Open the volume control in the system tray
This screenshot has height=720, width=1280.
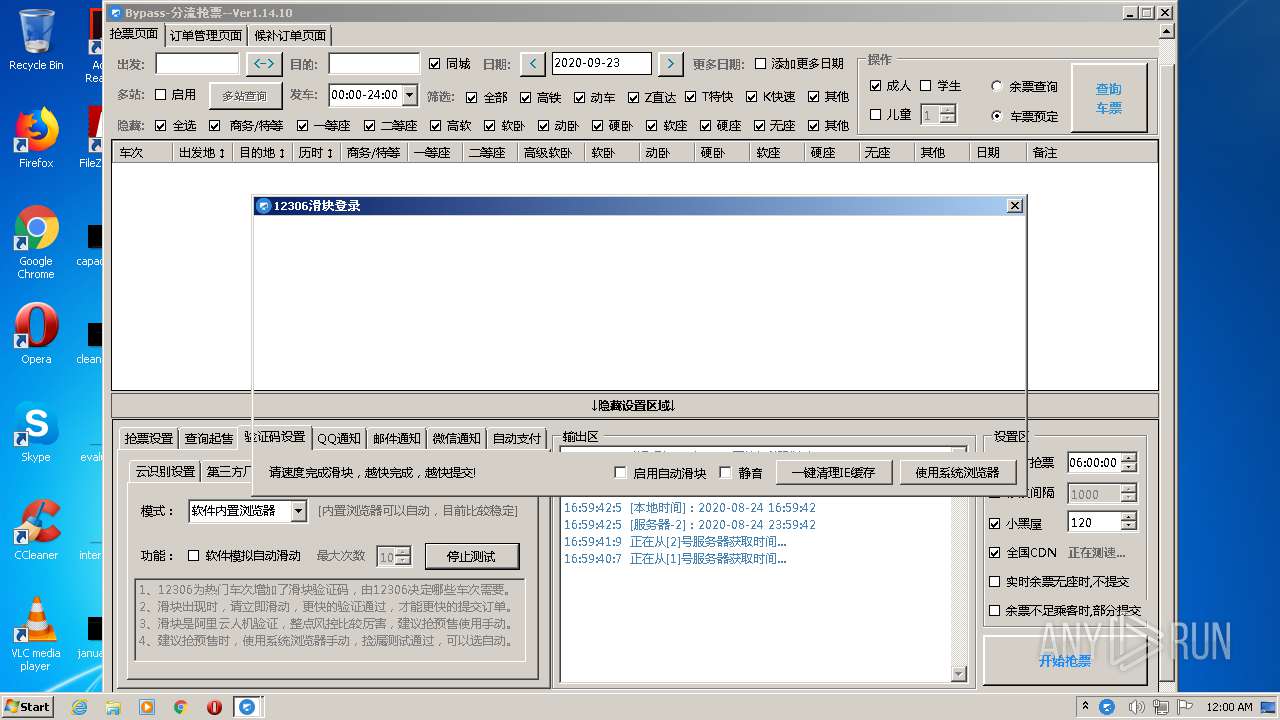coord(1136,707)
